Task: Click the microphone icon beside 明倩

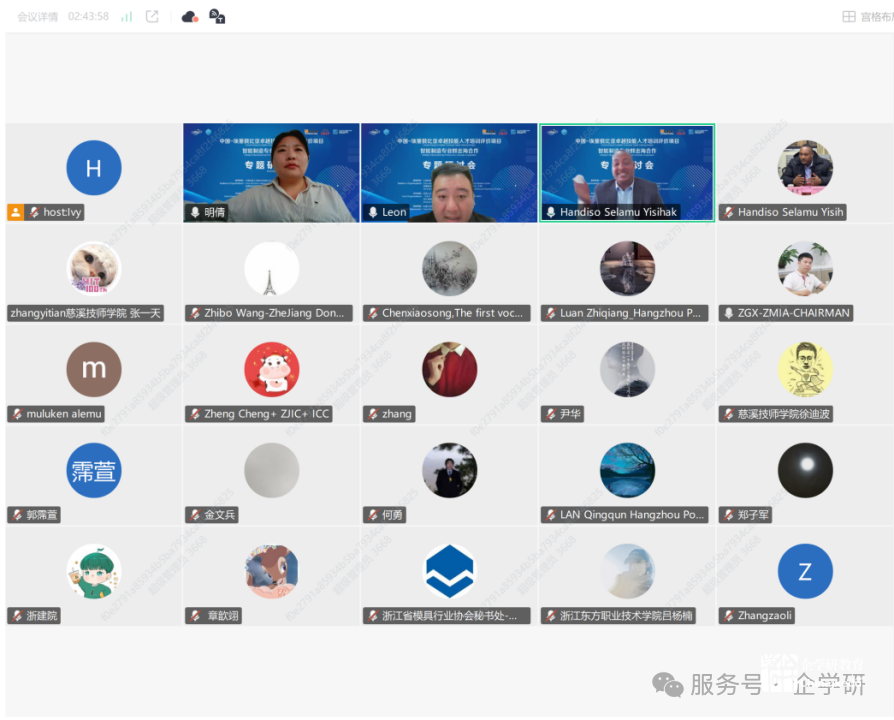Action: pyautogui.click(x=195, y=213)
